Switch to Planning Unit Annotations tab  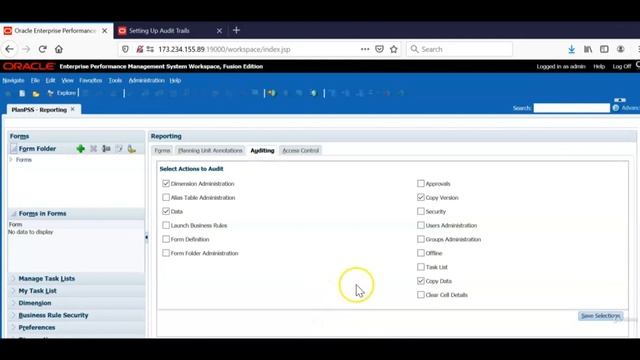(210, 151)
